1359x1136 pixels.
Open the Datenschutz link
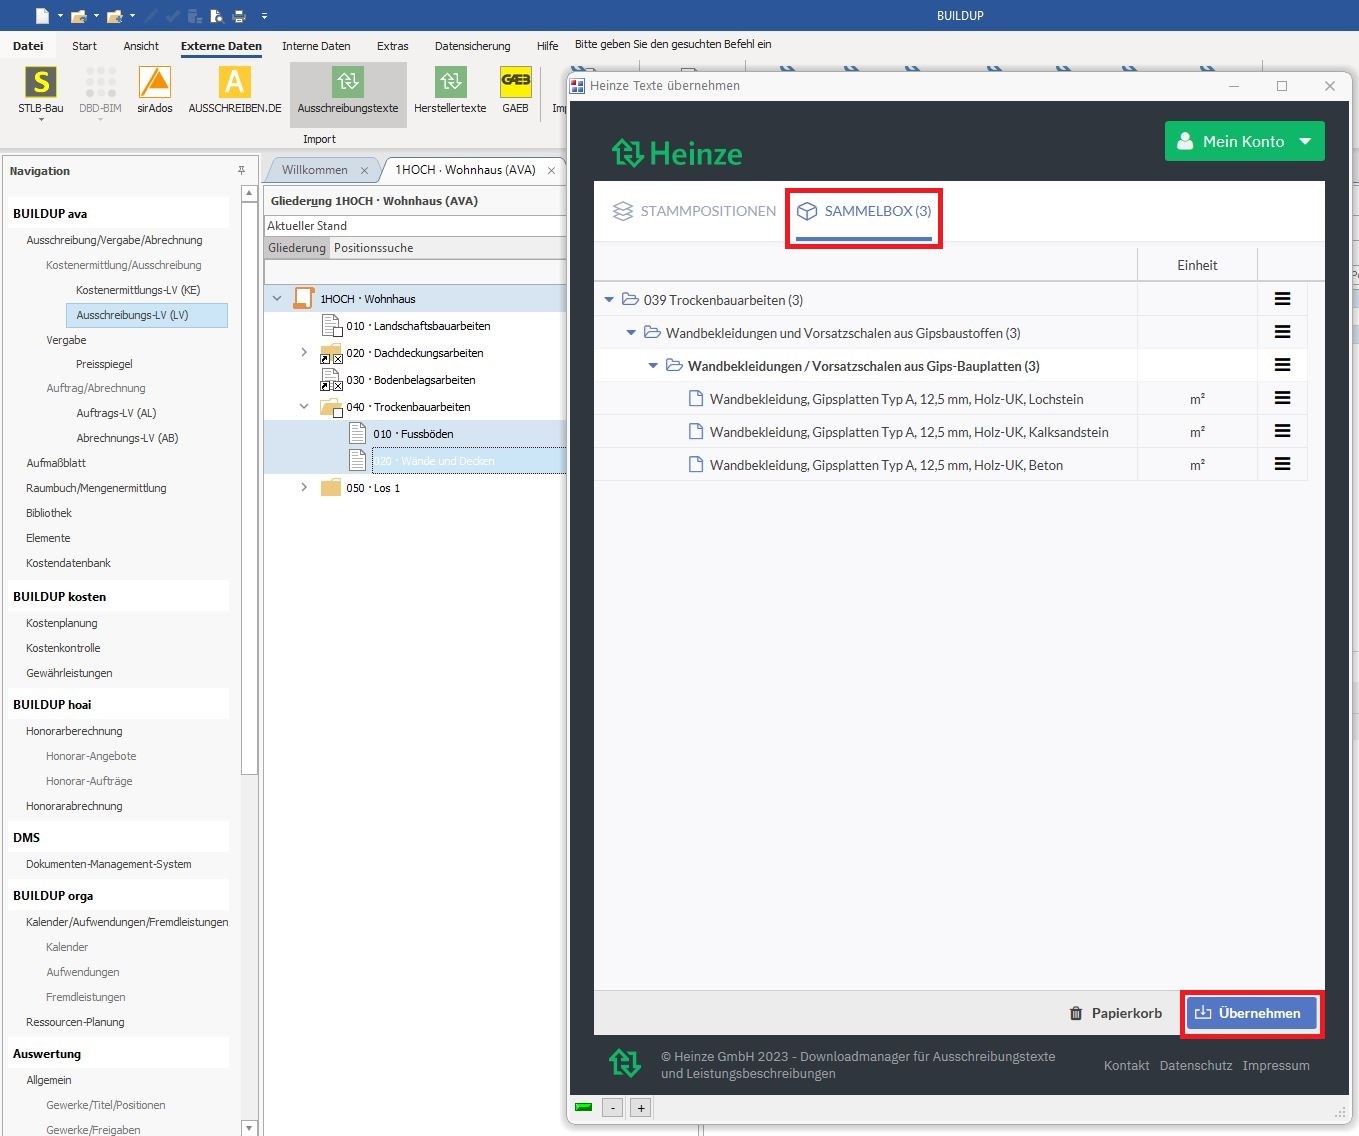point(1196,1065)
